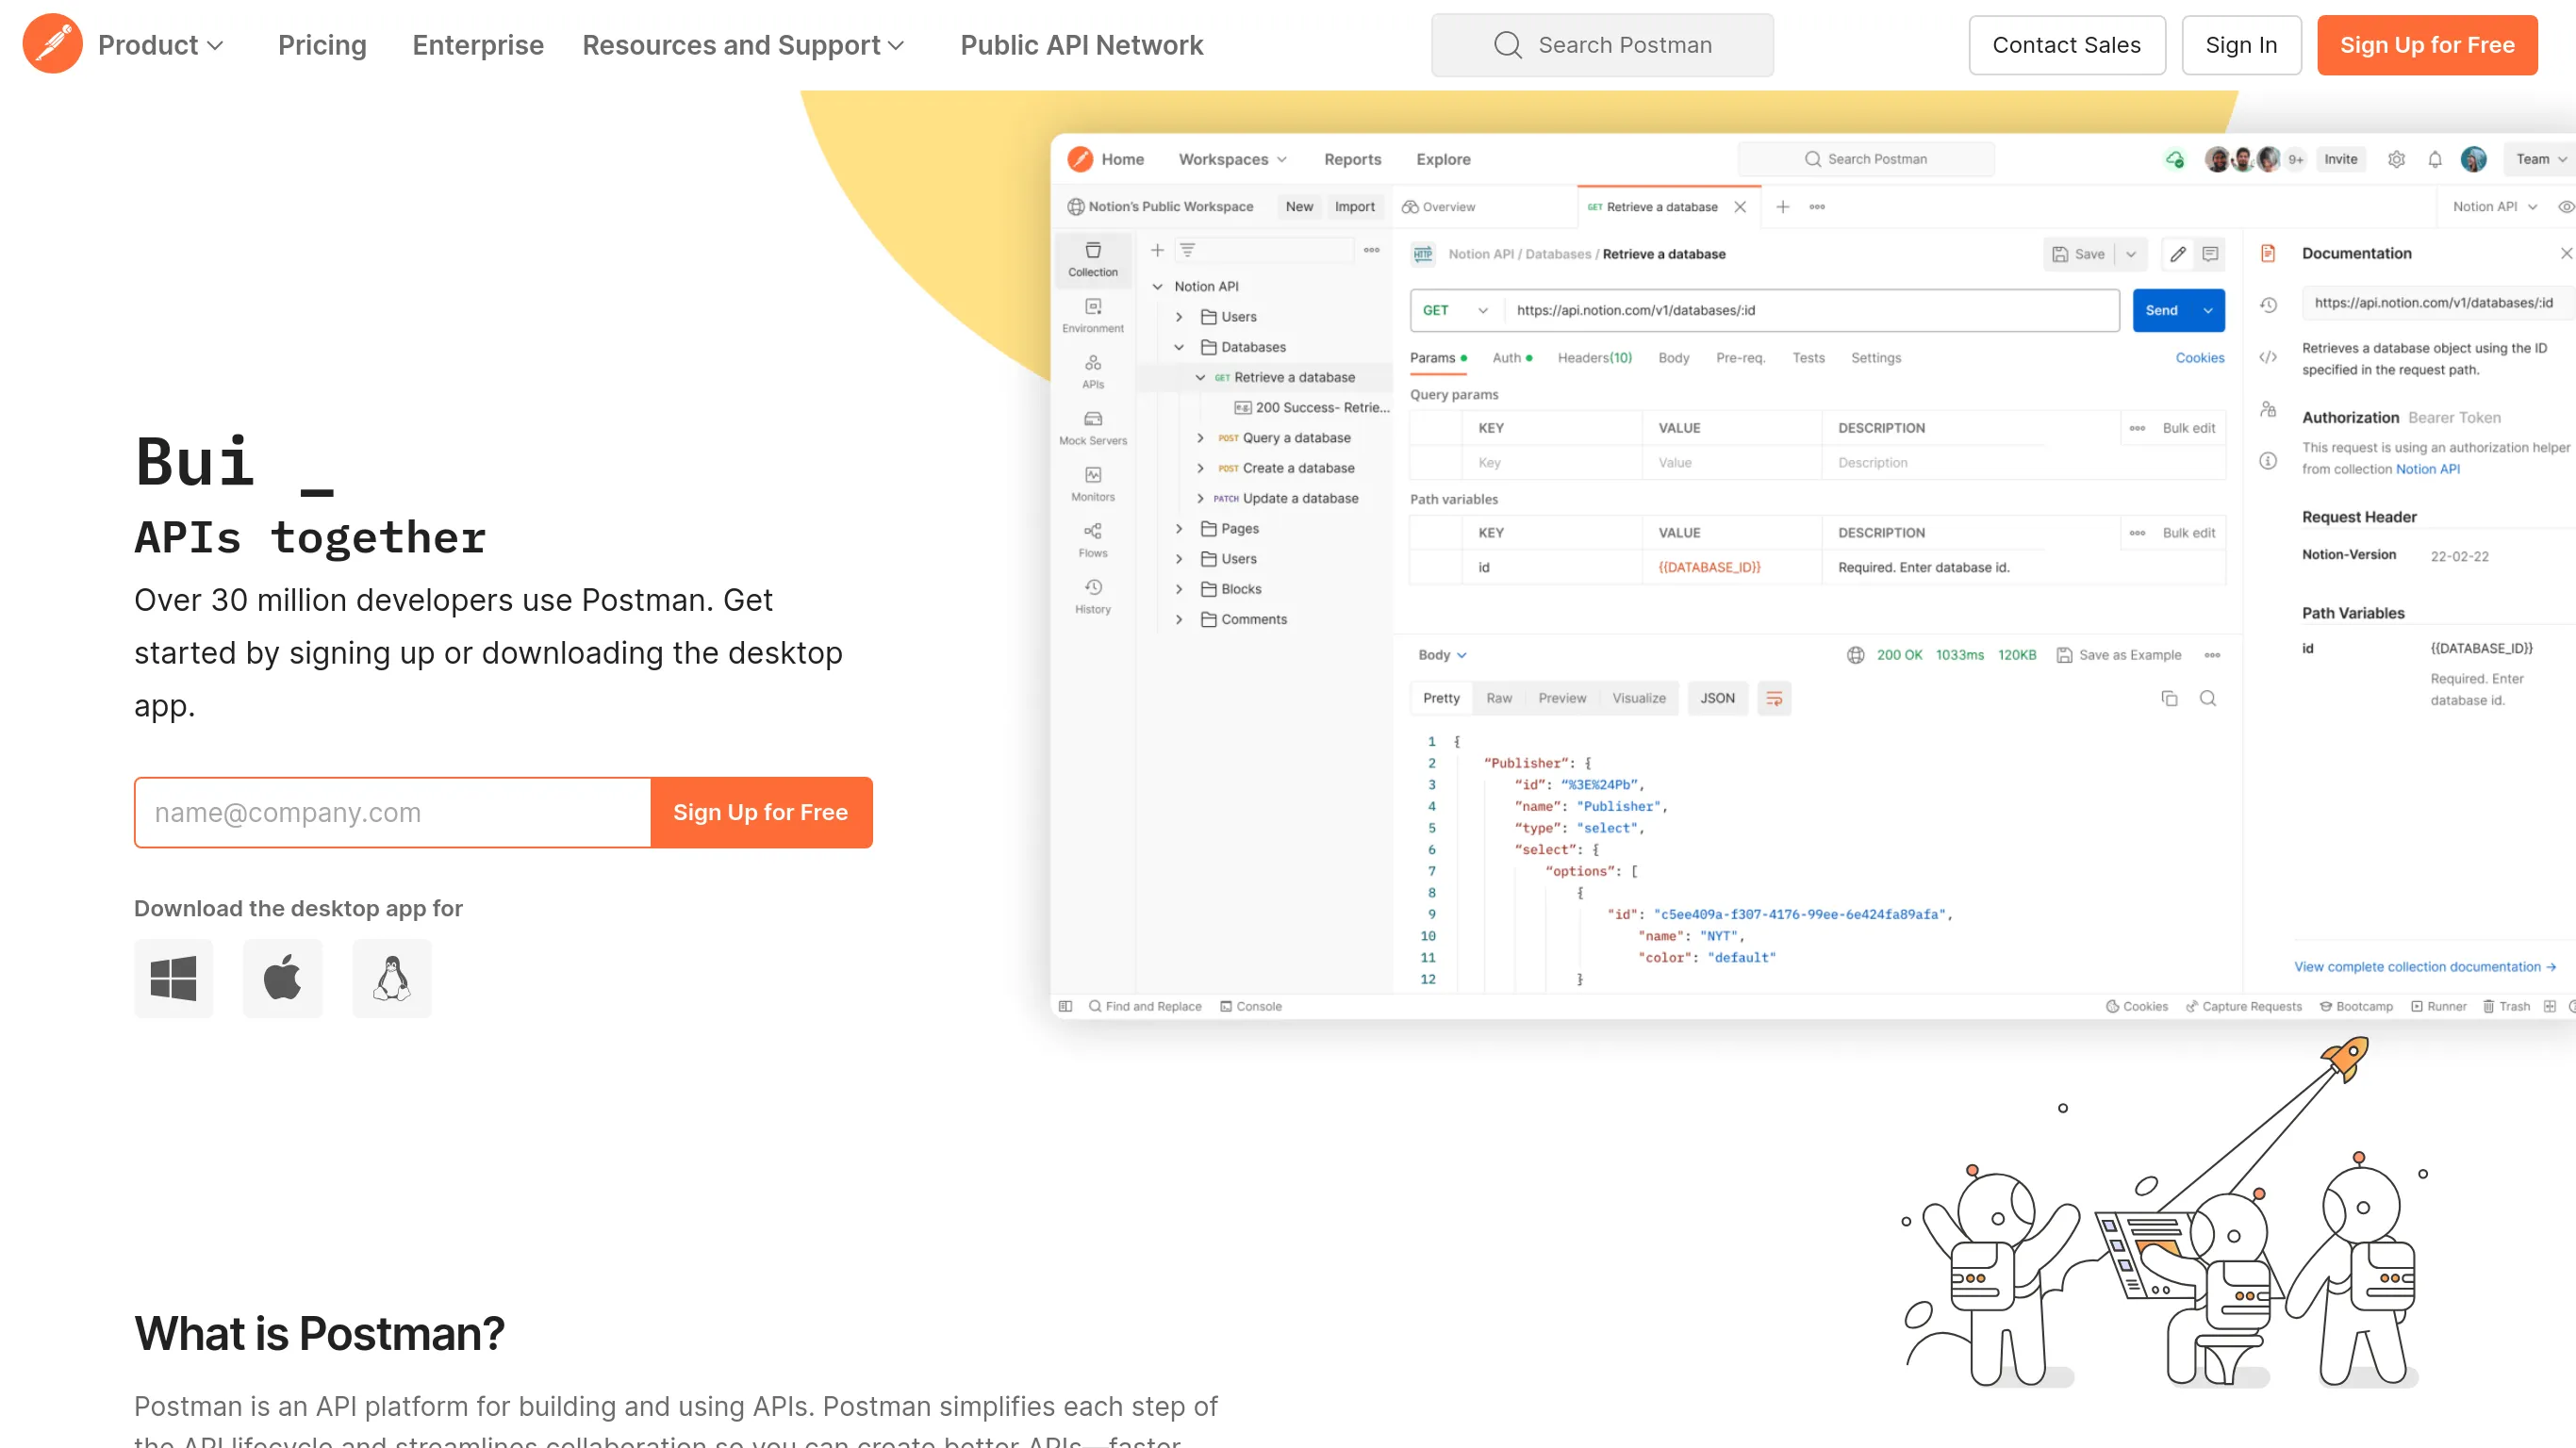Collapse the Databases folder

click(x=1179, y=347)
